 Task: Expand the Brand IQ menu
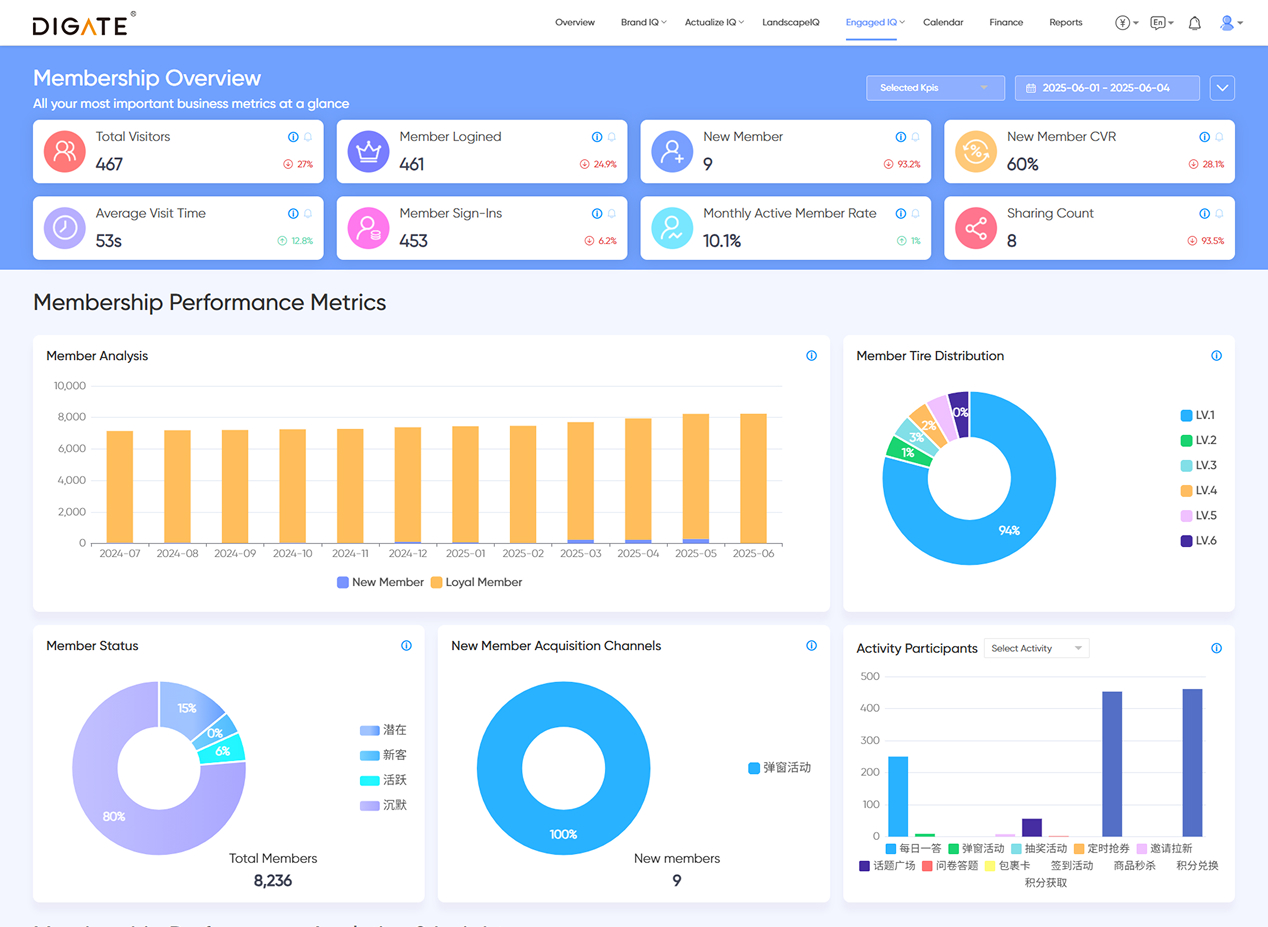(x=643, y=22)
